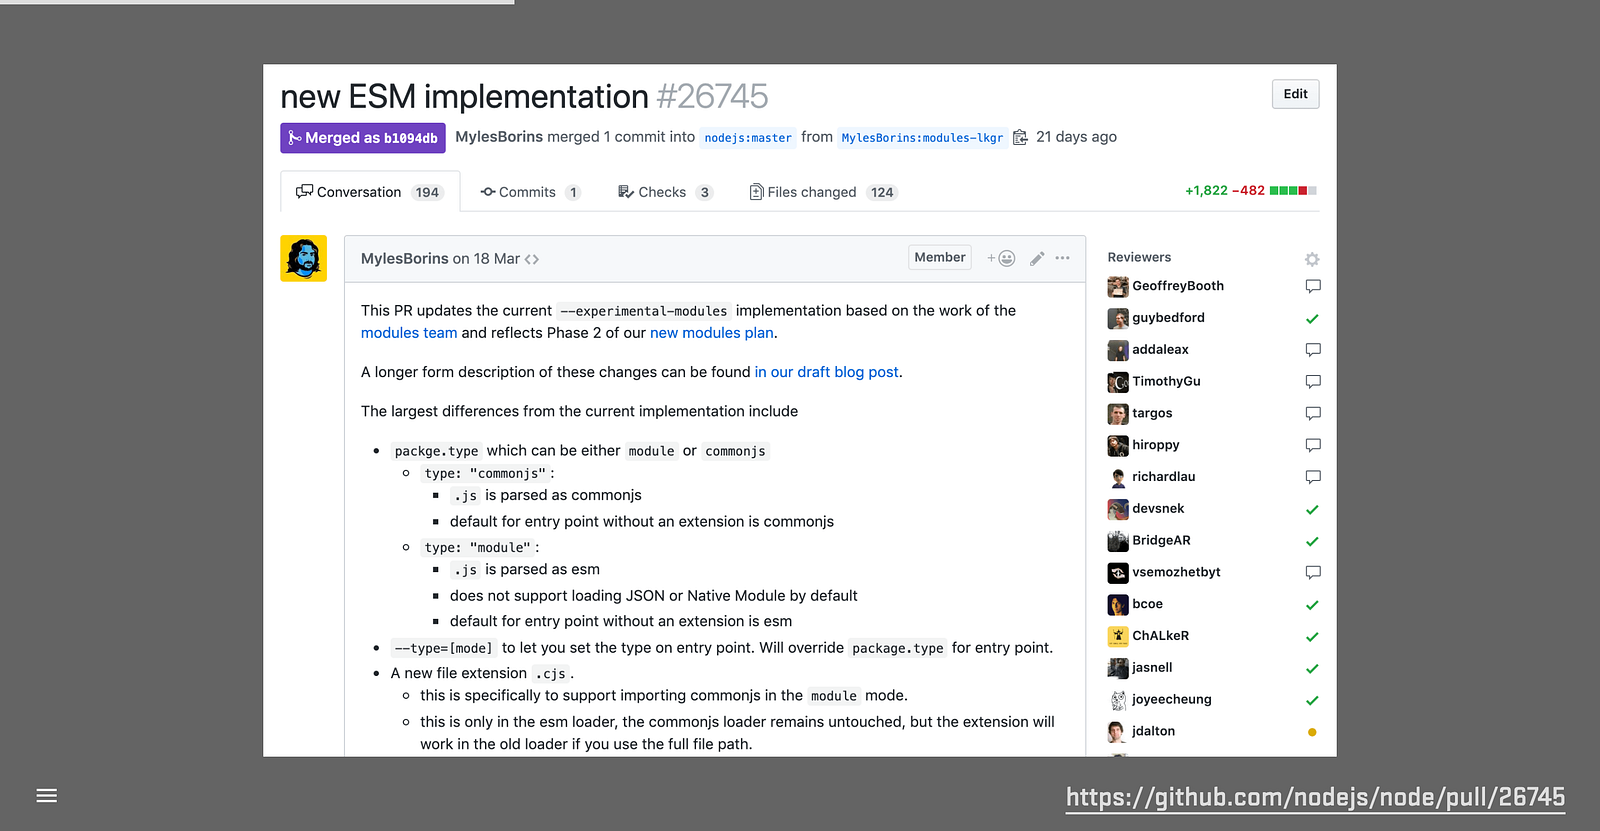The width and height of the screenshot is (1600, 831).
Task: Open devsnek's reviewer profile name
Action: pyautogui.click(x=1158, y=509)
